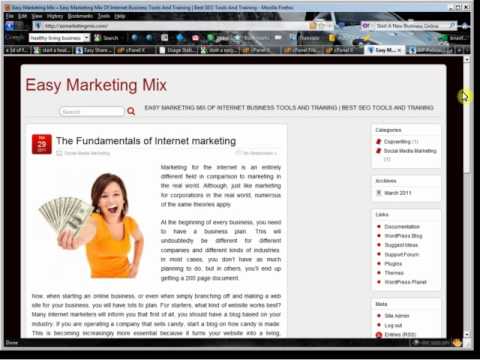Click the post's No Responses comments link

[x=260, y=153]
